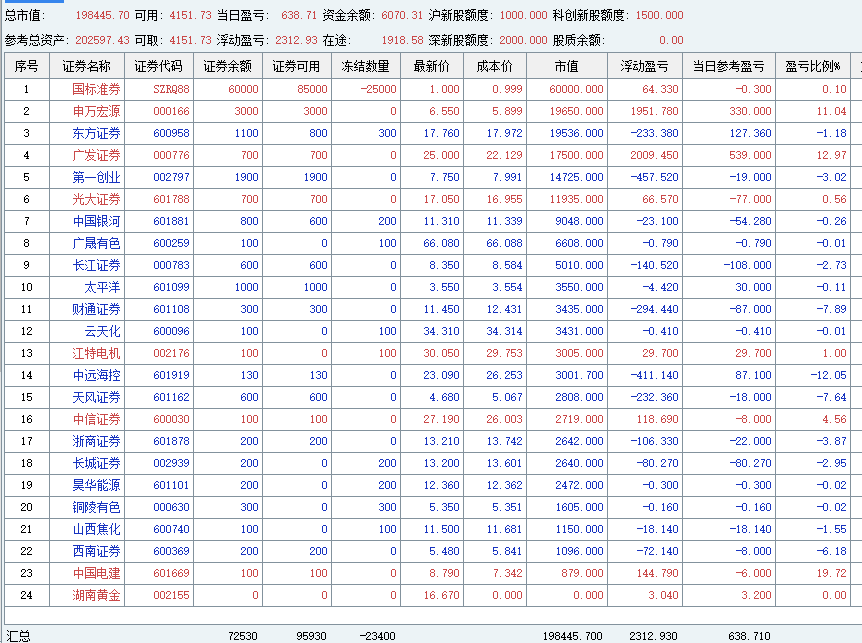Click security code 601919
This screenshot has height=643, width=862.
[171, 375]
